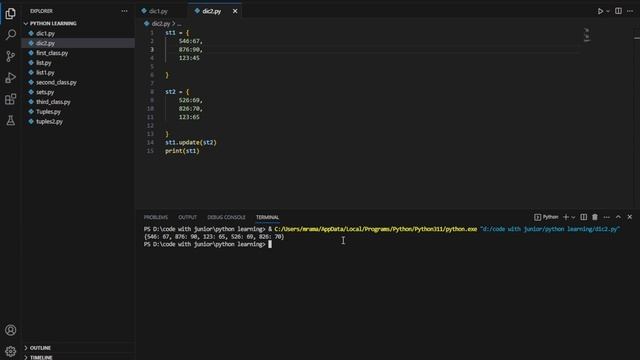The image size is (640, 360).
Task: Click the Python terminal profile label
Action: coord(546,217)
